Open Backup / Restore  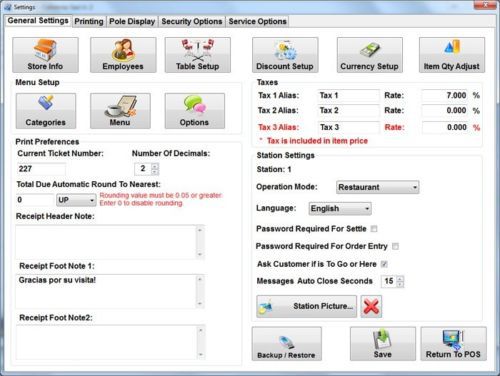287,344
